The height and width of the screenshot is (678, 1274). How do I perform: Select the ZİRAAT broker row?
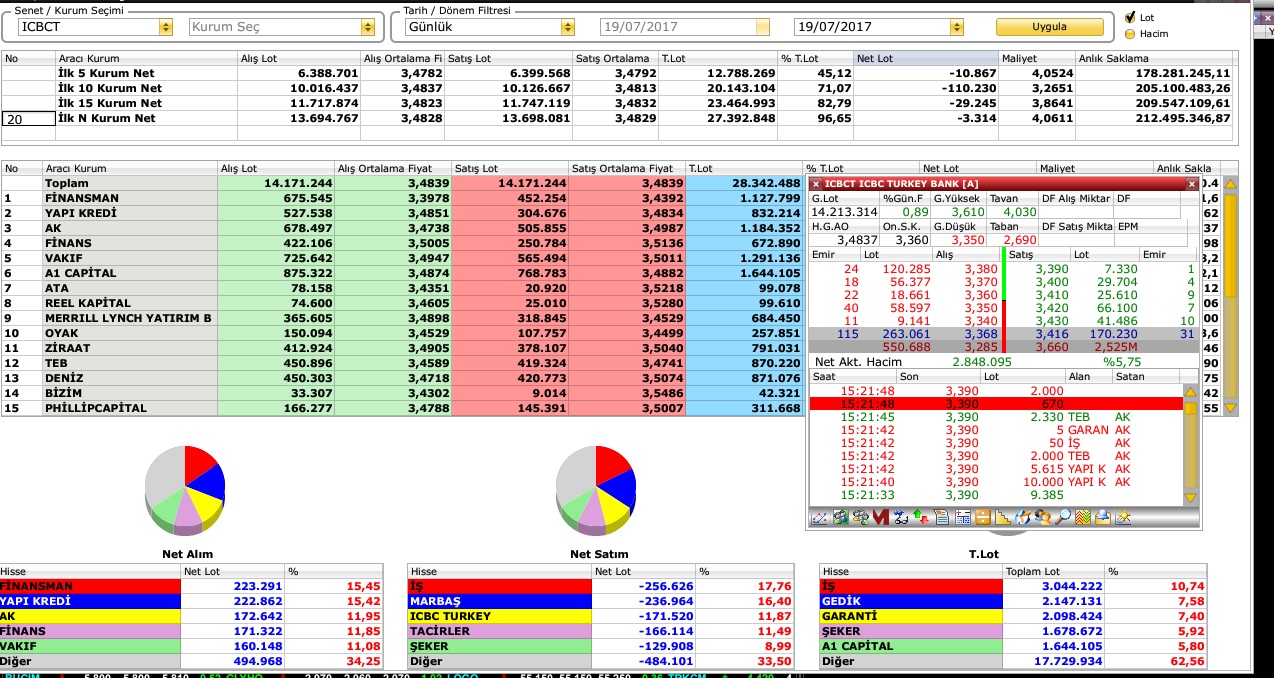pos(402,348)
